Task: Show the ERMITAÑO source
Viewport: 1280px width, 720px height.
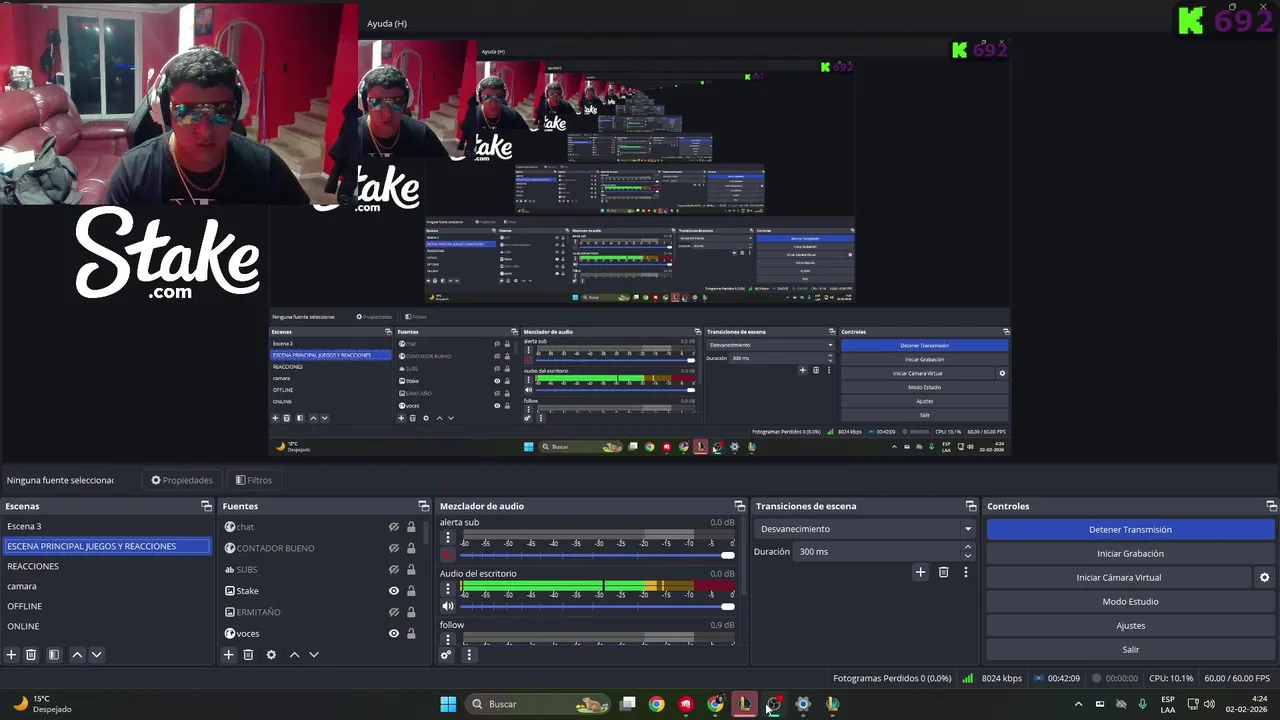Action: coord(394,612)
